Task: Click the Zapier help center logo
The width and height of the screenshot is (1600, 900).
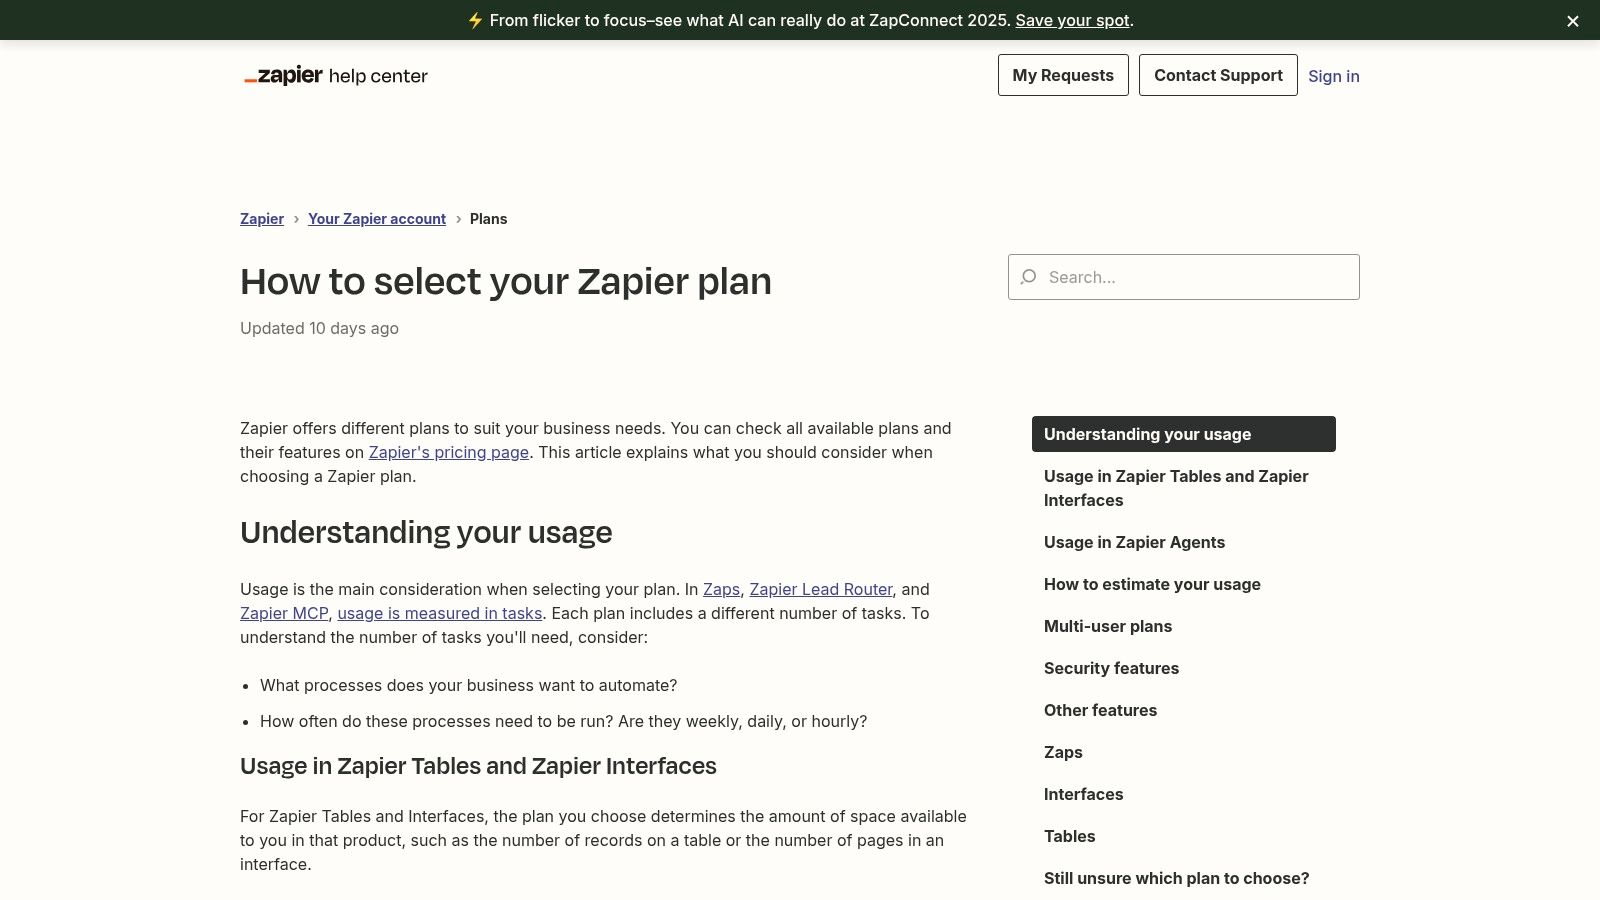Action: pos(336,76)
